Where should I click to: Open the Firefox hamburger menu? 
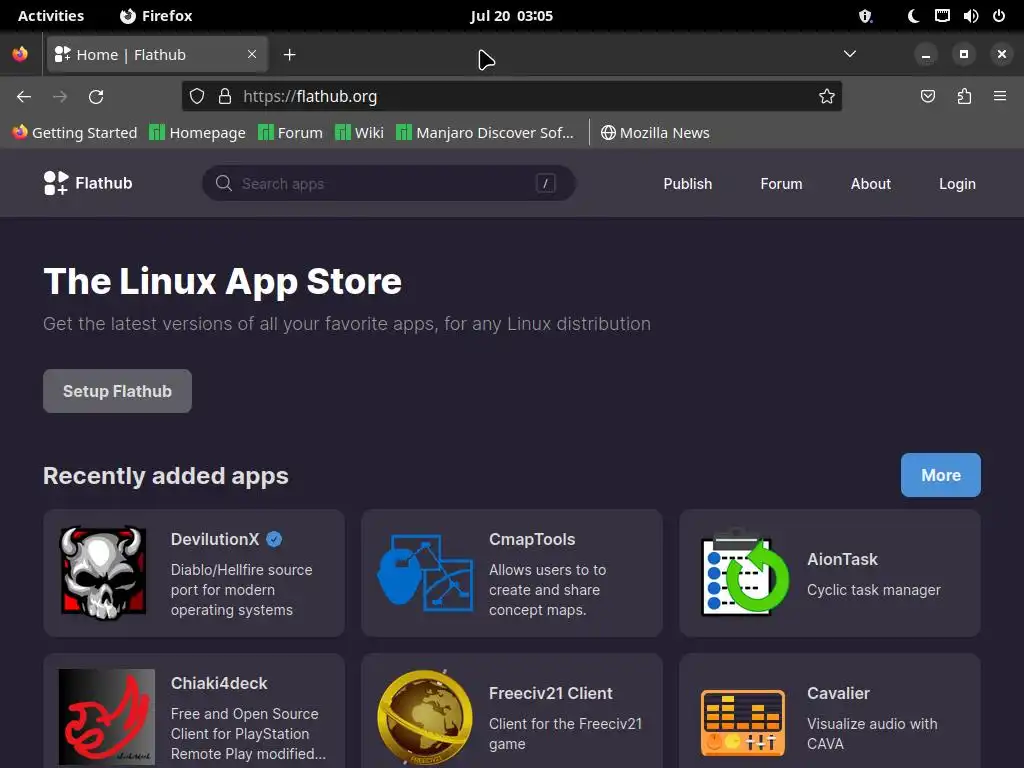click(1000, 96)
